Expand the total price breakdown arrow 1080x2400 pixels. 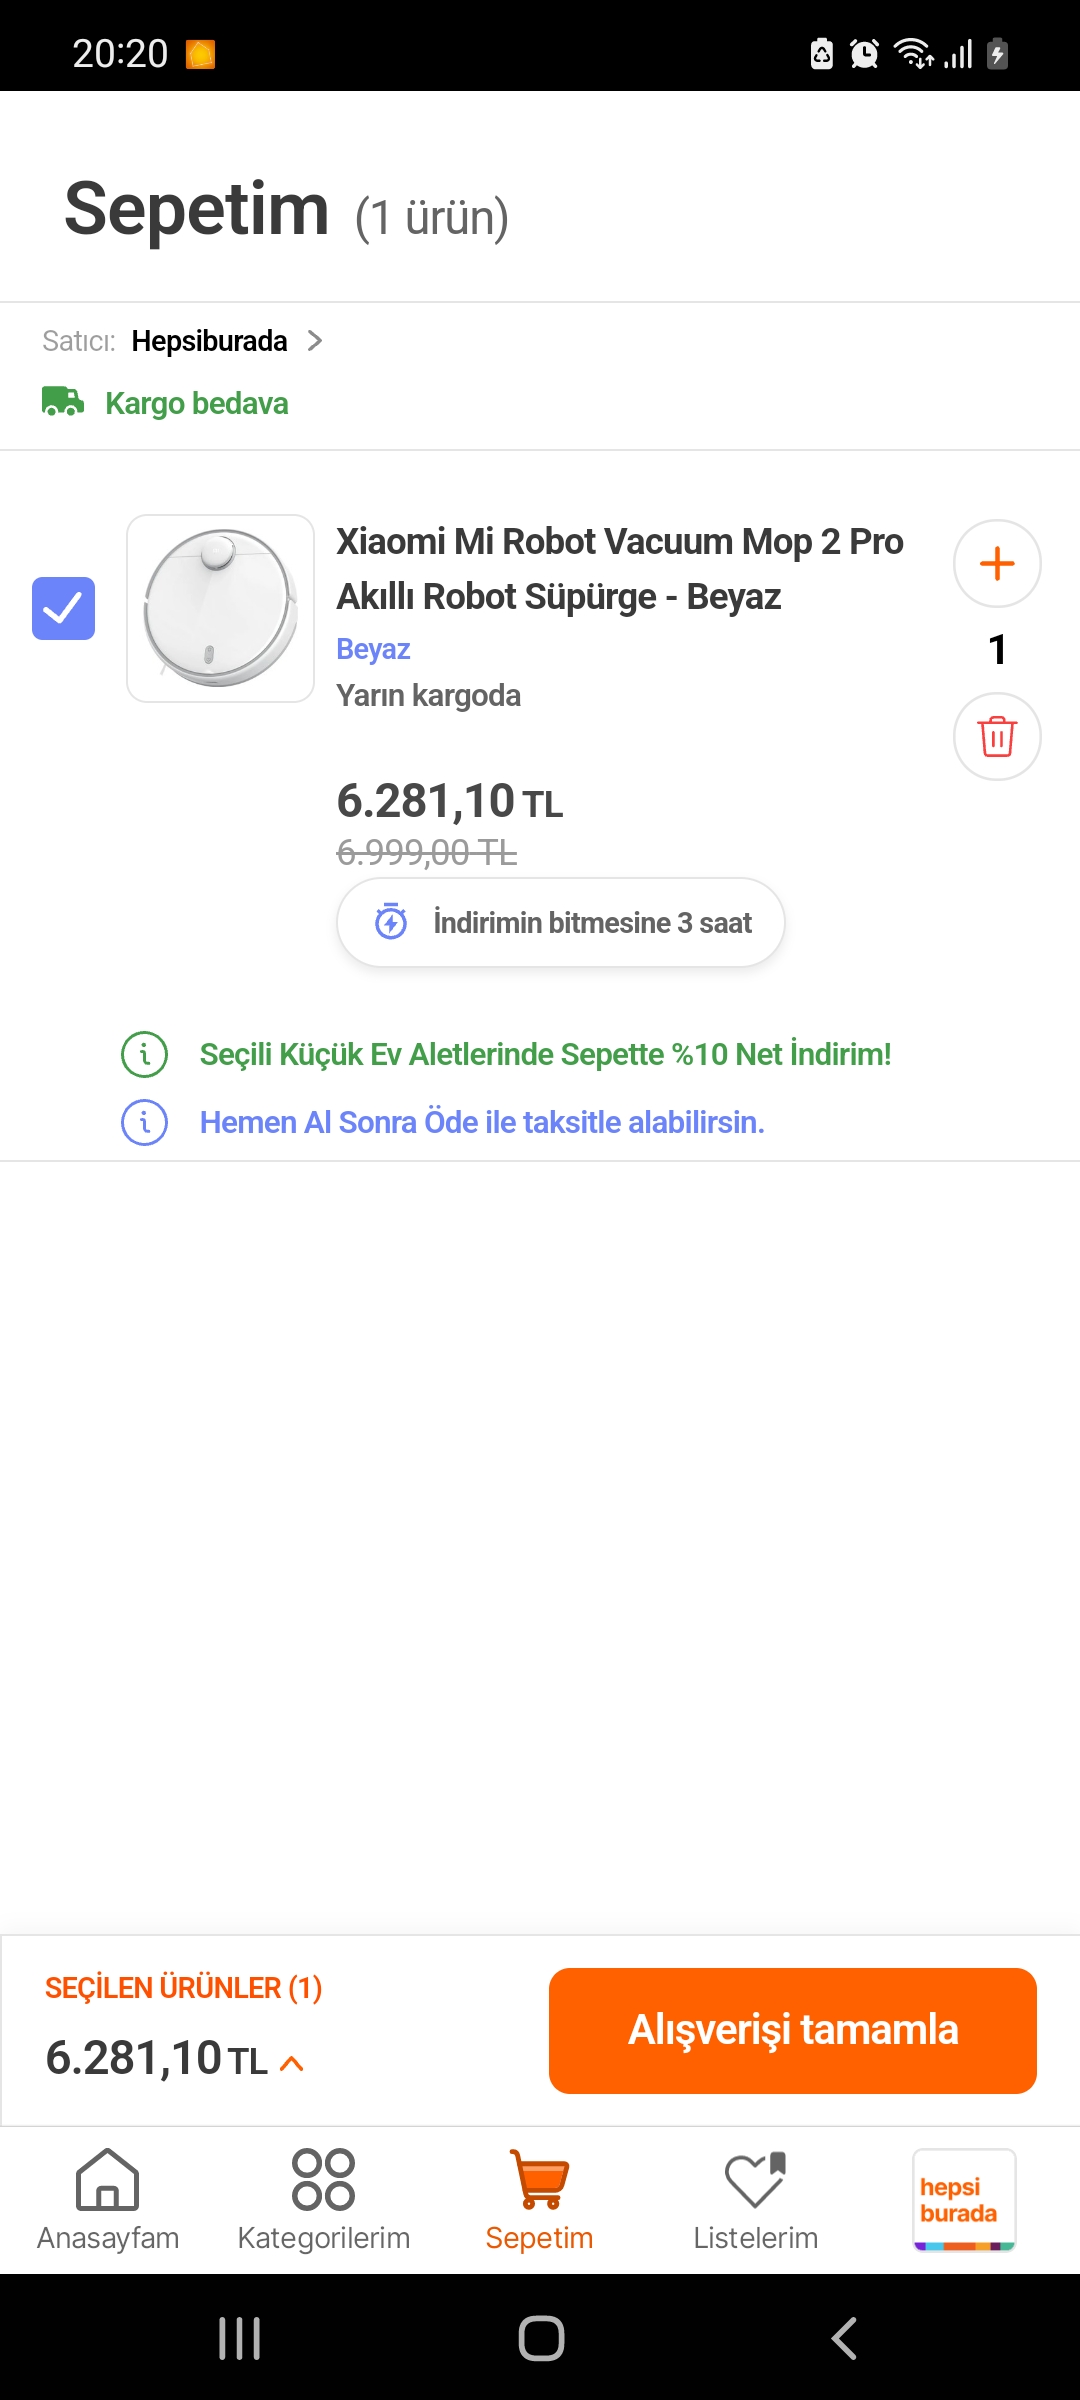(292, 2063)
